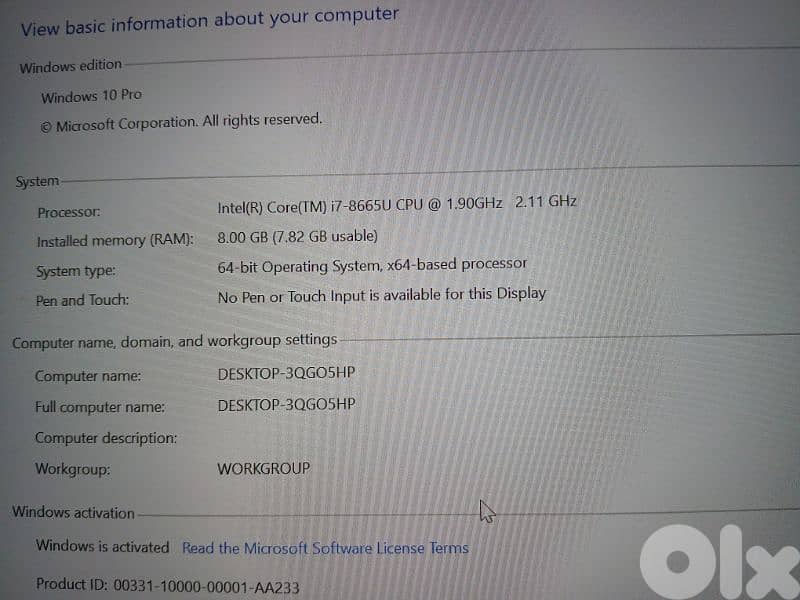This screenshot has width=800, height=600.
Task: Click the Windows activation section header
Action: tap(72, 512)
